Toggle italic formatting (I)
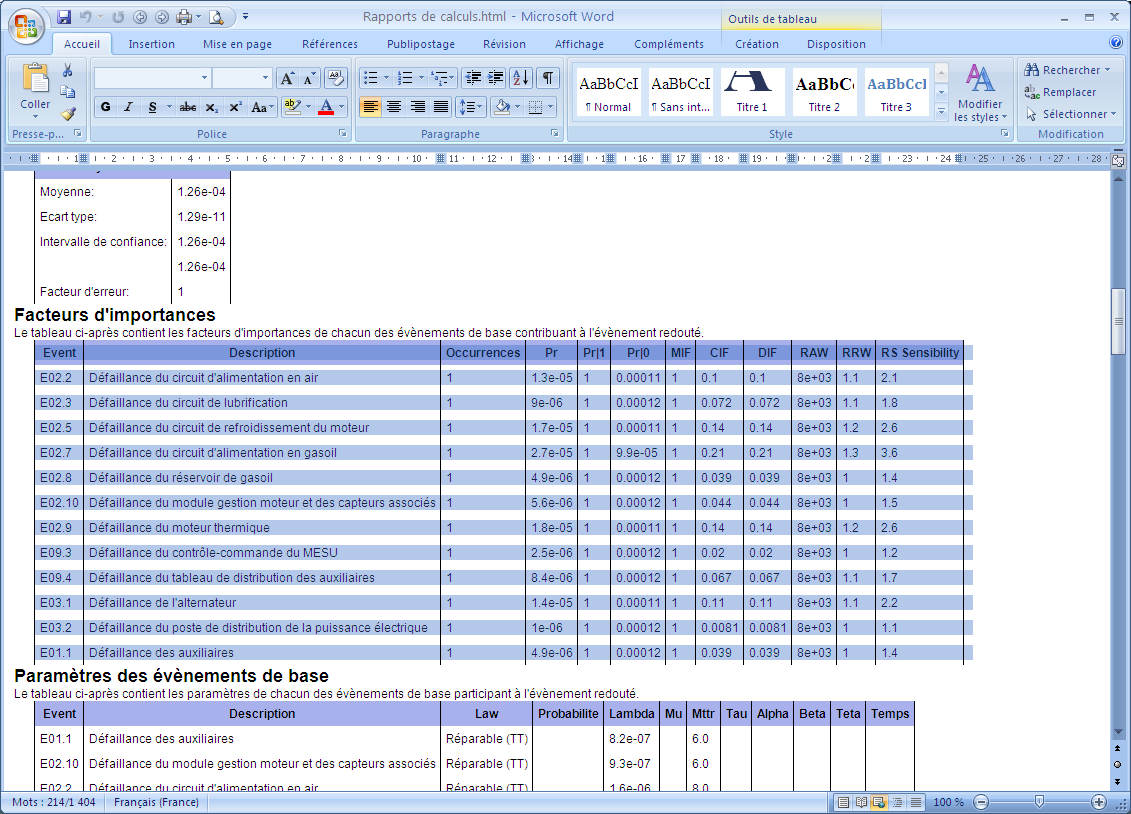The height and width of the screenshot is (814, 1131). pyautogui.click(x=128, y=107)
